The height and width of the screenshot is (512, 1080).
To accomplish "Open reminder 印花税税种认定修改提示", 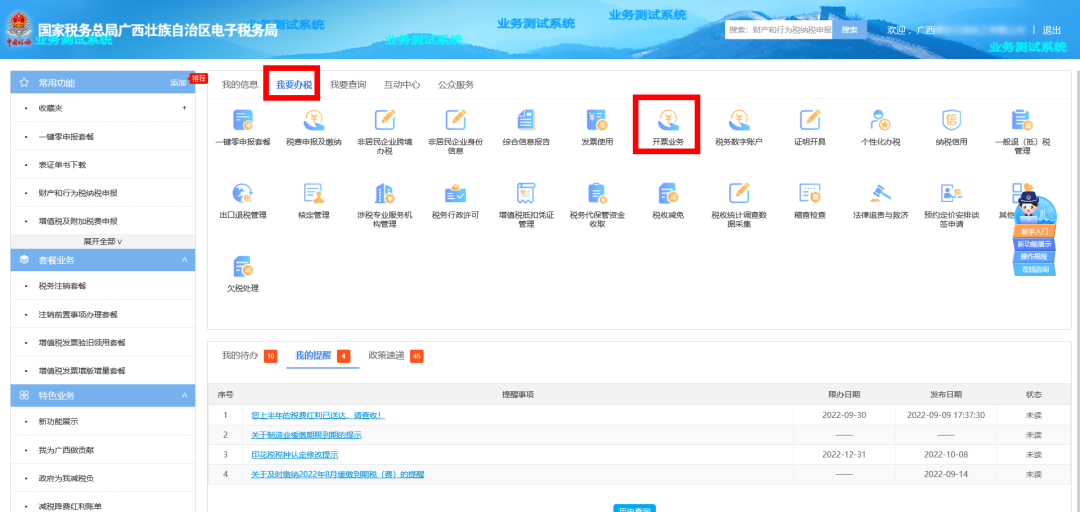I will click(x=295, y=455).
